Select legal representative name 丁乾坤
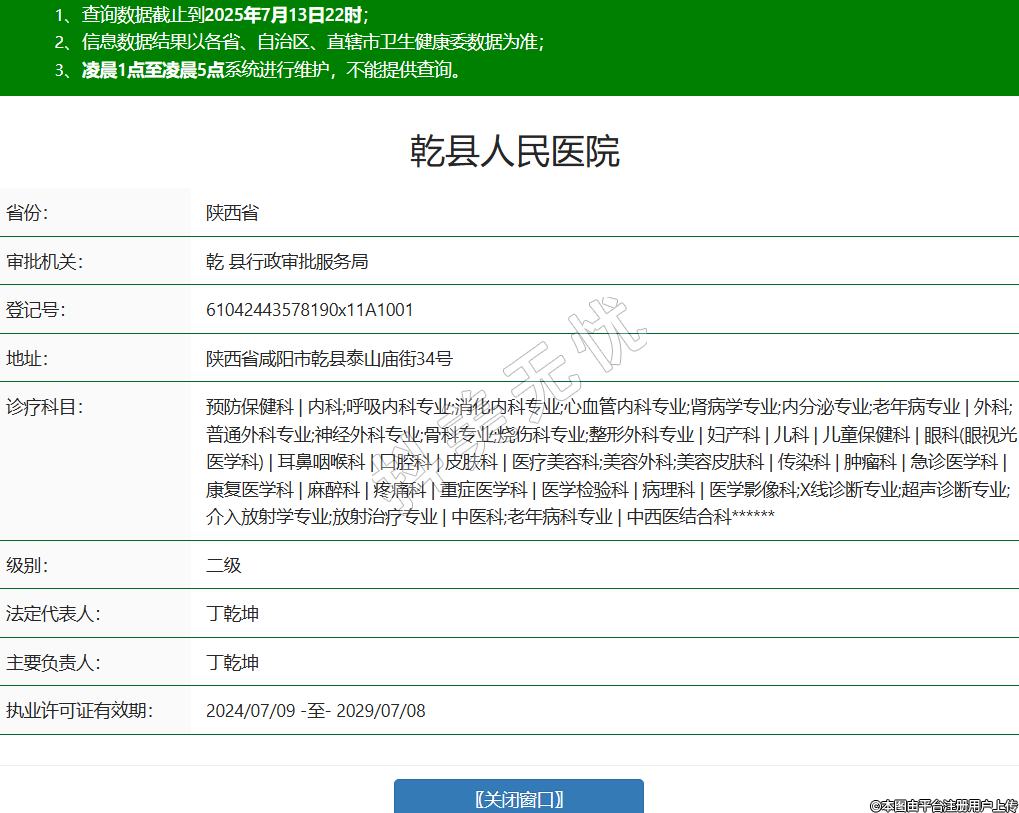Screen dimensions: 1019x813 tap(232, 614)
